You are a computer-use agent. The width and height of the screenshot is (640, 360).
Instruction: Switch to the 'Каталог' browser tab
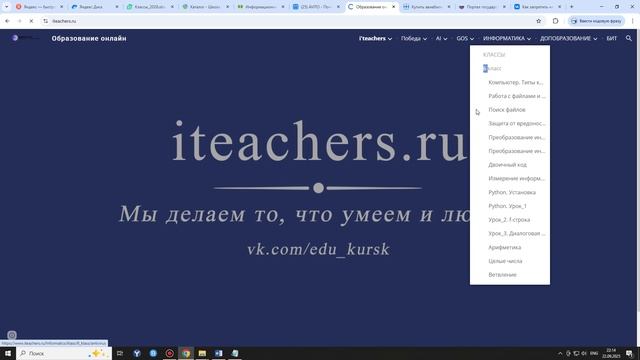click(206, 7)
